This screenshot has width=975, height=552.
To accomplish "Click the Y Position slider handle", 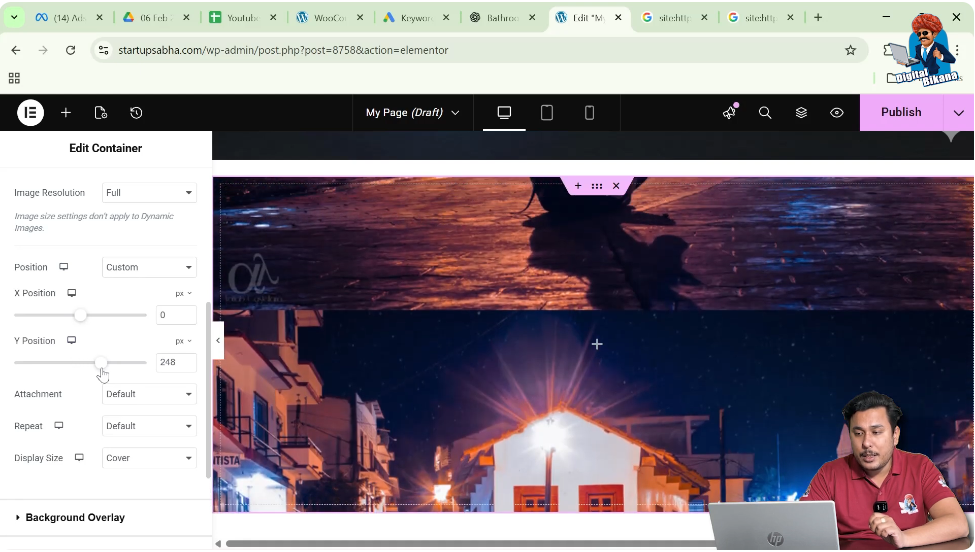I will click(x=101, y=362).
